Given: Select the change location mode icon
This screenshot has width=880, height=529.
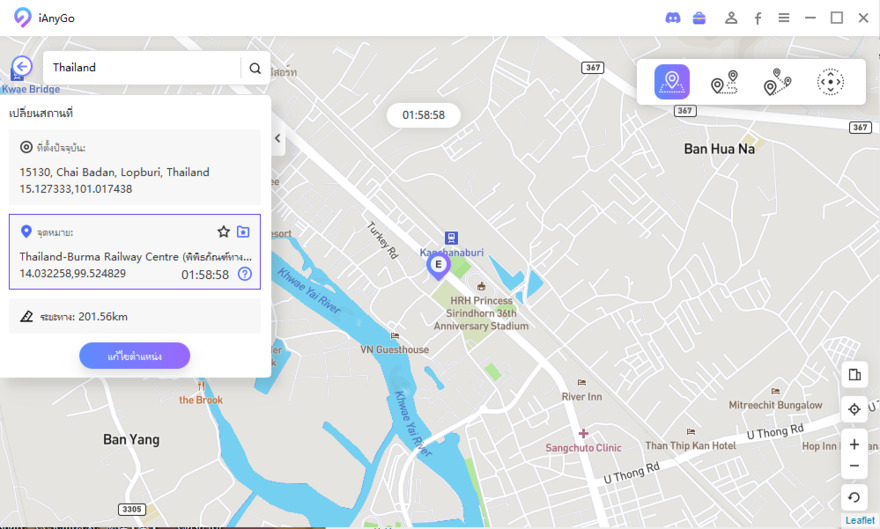Looking at the screenshot, I should [x=672, y=82].
